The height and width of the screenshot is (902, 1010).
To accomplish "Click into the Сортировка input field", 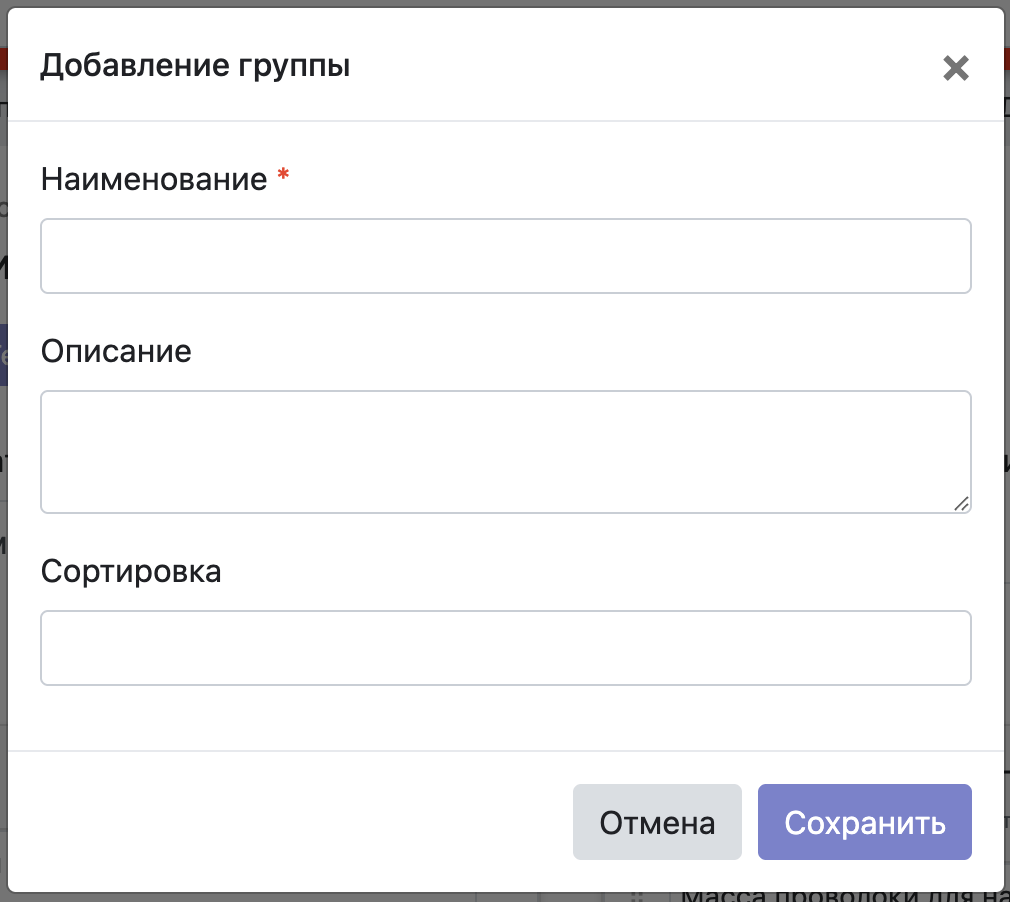I will (x=505, y=648).
